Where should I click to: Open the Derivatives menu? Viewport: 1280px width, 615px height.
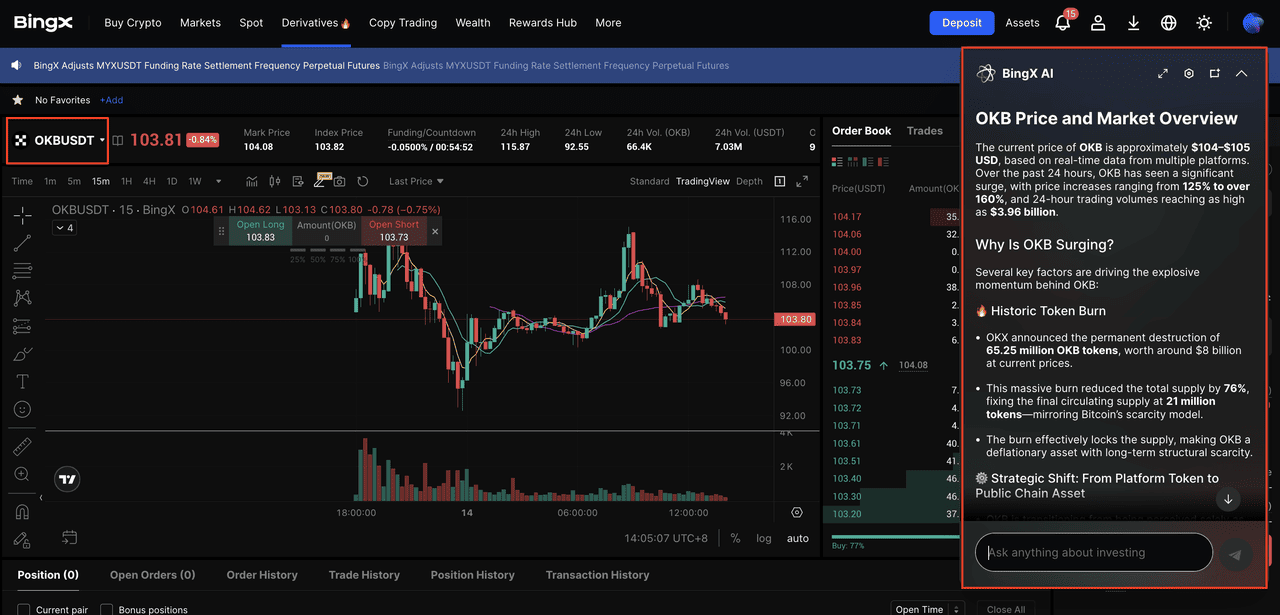tap(316, 23)
